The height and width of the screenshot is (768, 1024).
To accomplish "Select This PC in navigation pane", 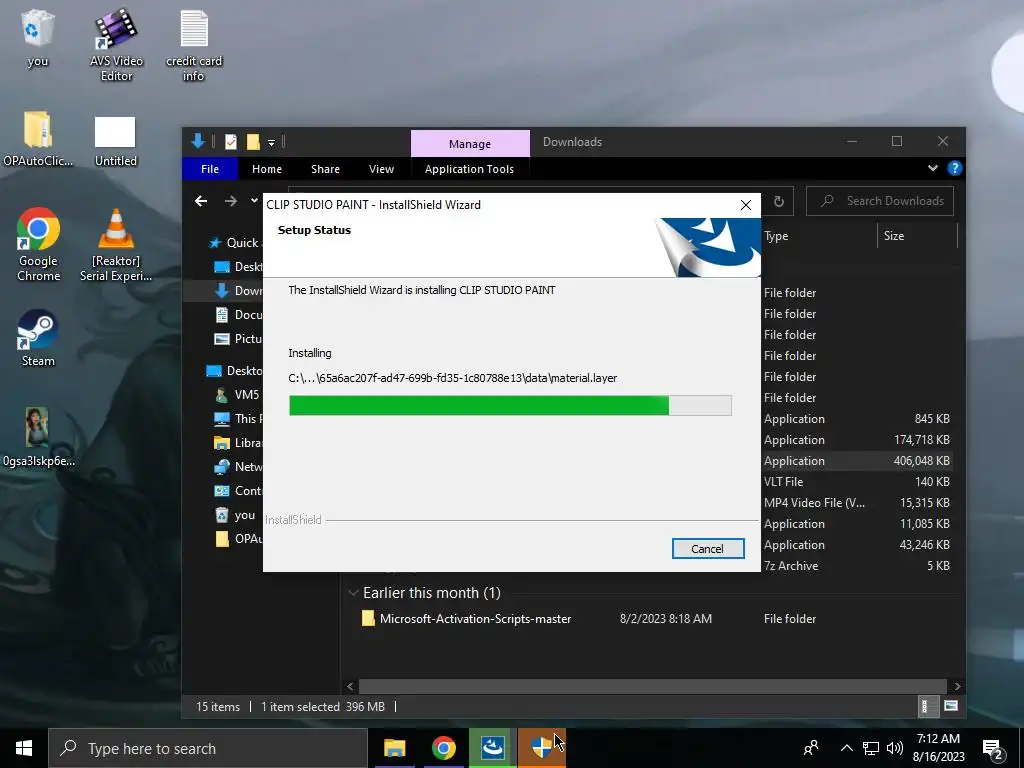I will (x=238, y=419).
